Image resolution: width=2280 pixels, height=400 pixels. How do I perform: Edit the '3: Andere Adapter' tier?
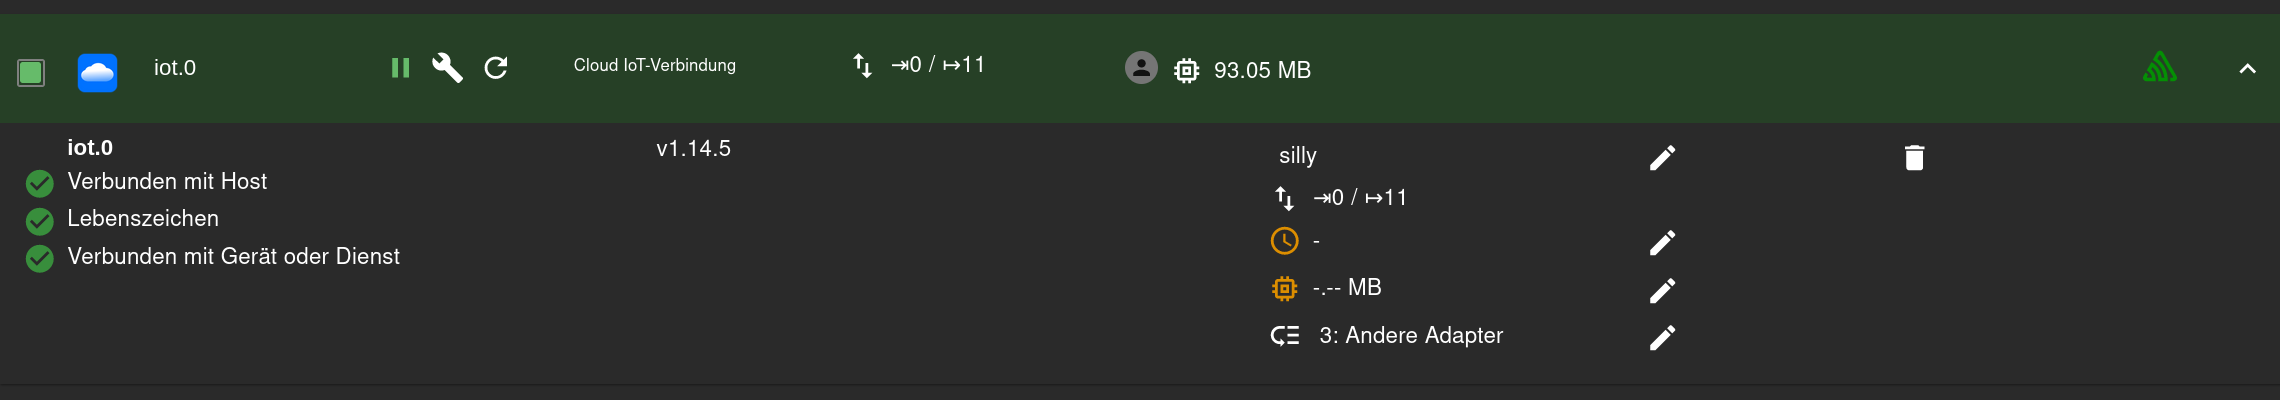click(1662, 337)
